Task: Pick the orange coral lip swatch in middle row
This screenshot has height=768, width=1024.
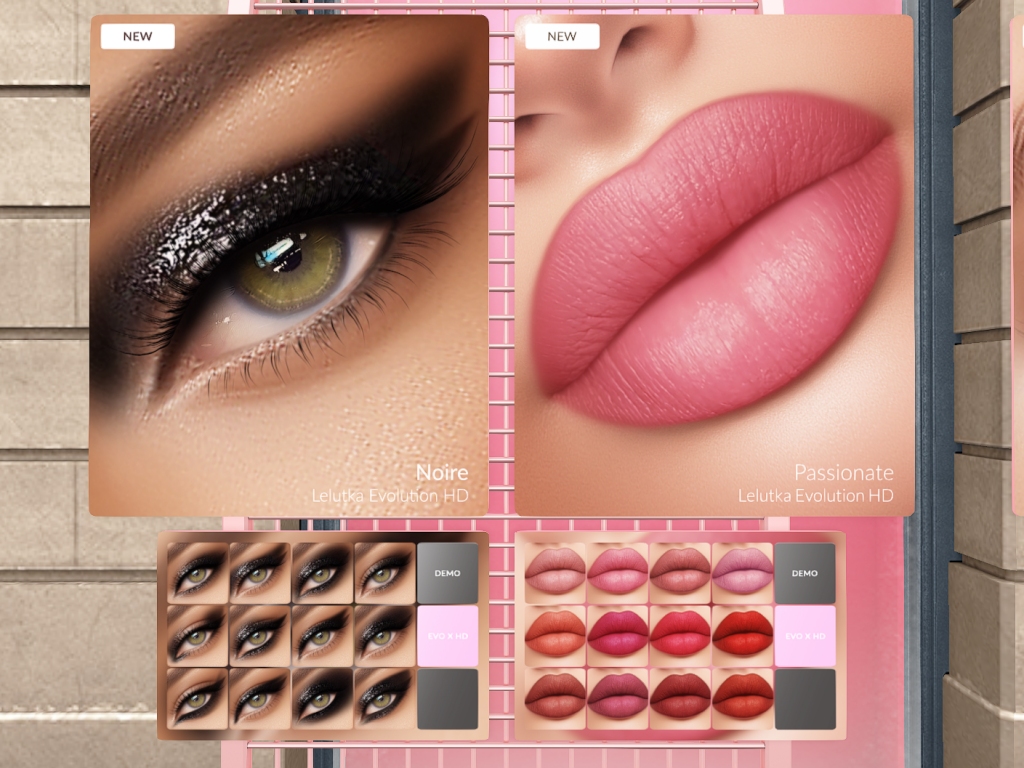Action: [555, 636]
